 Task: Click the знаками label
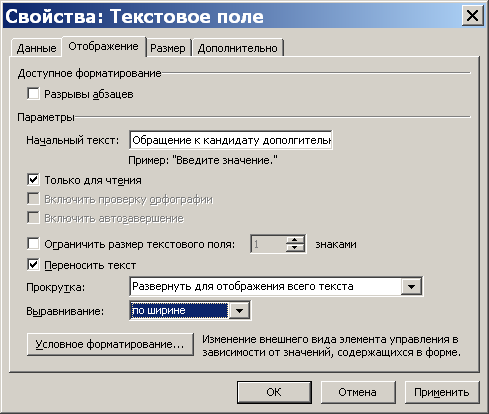tap(336, 244)
